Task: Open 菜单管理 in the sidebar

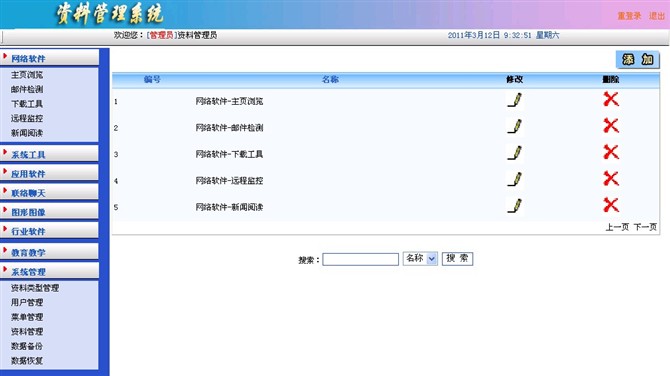Action: tap(27, 317)
